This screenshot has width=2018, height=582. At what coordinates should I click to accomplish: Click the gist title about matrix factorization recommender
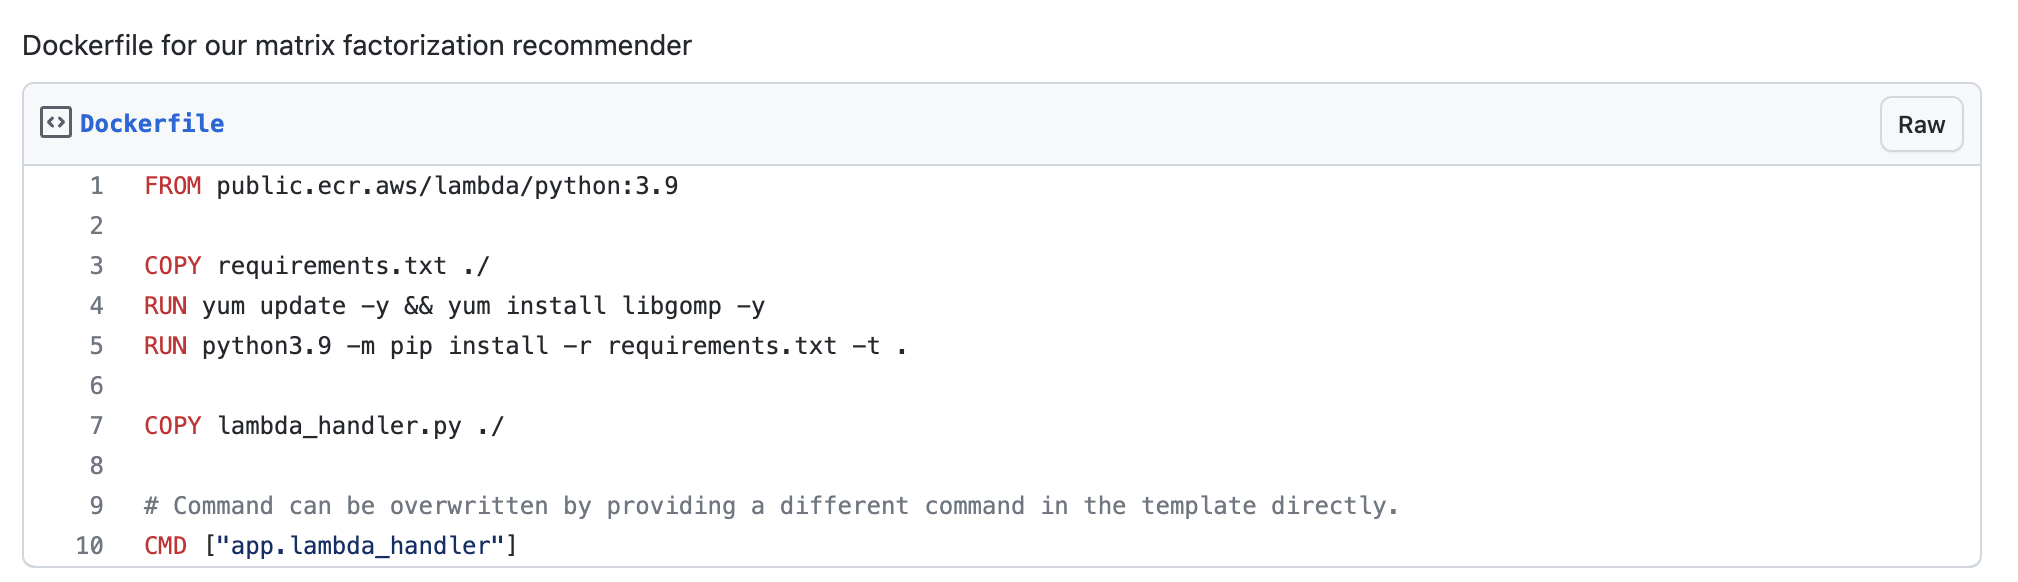point(357,45)
